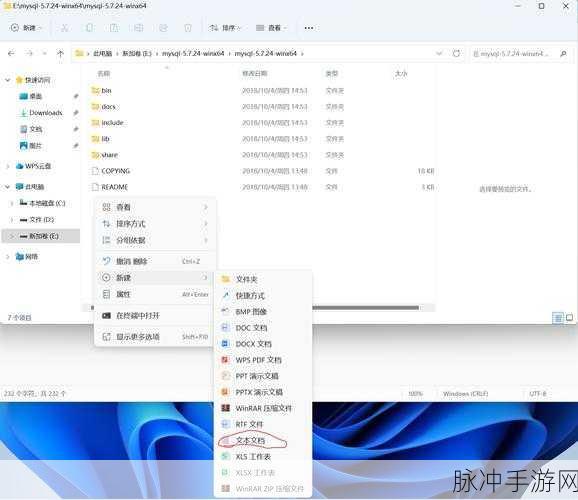Sort by the 类型 column header
Image resolution: width=578 pixels, height=500 pixels.
pos(331,74)
